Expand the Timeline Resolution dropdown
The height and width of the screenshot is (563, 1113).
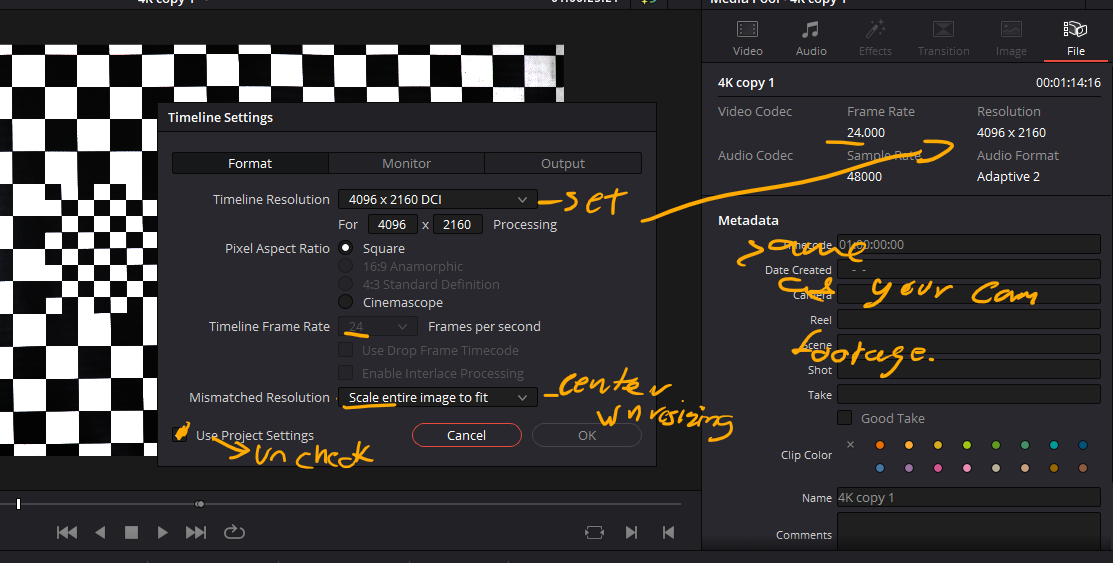click(x=437, y=199)
